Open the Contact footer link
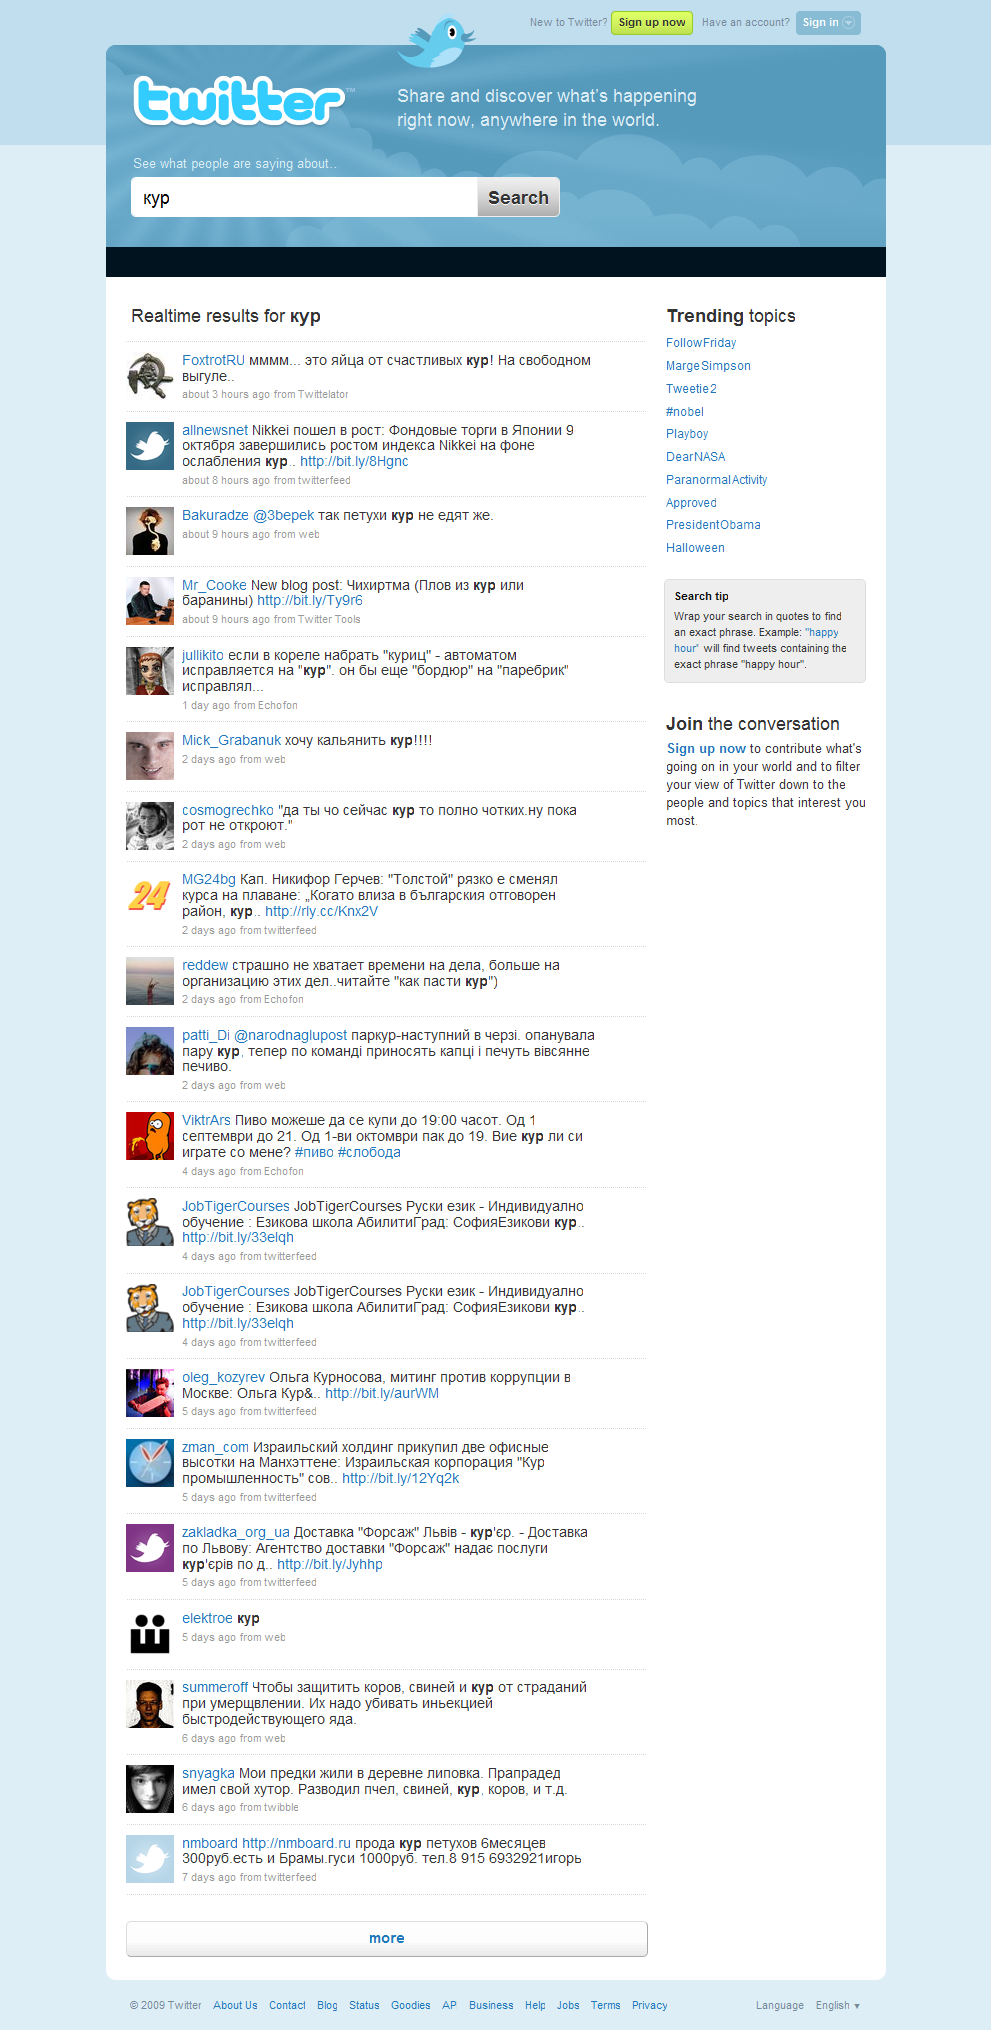This screenshot has height=2030, width=991. pyautogui.click(x=287, y=2005)
